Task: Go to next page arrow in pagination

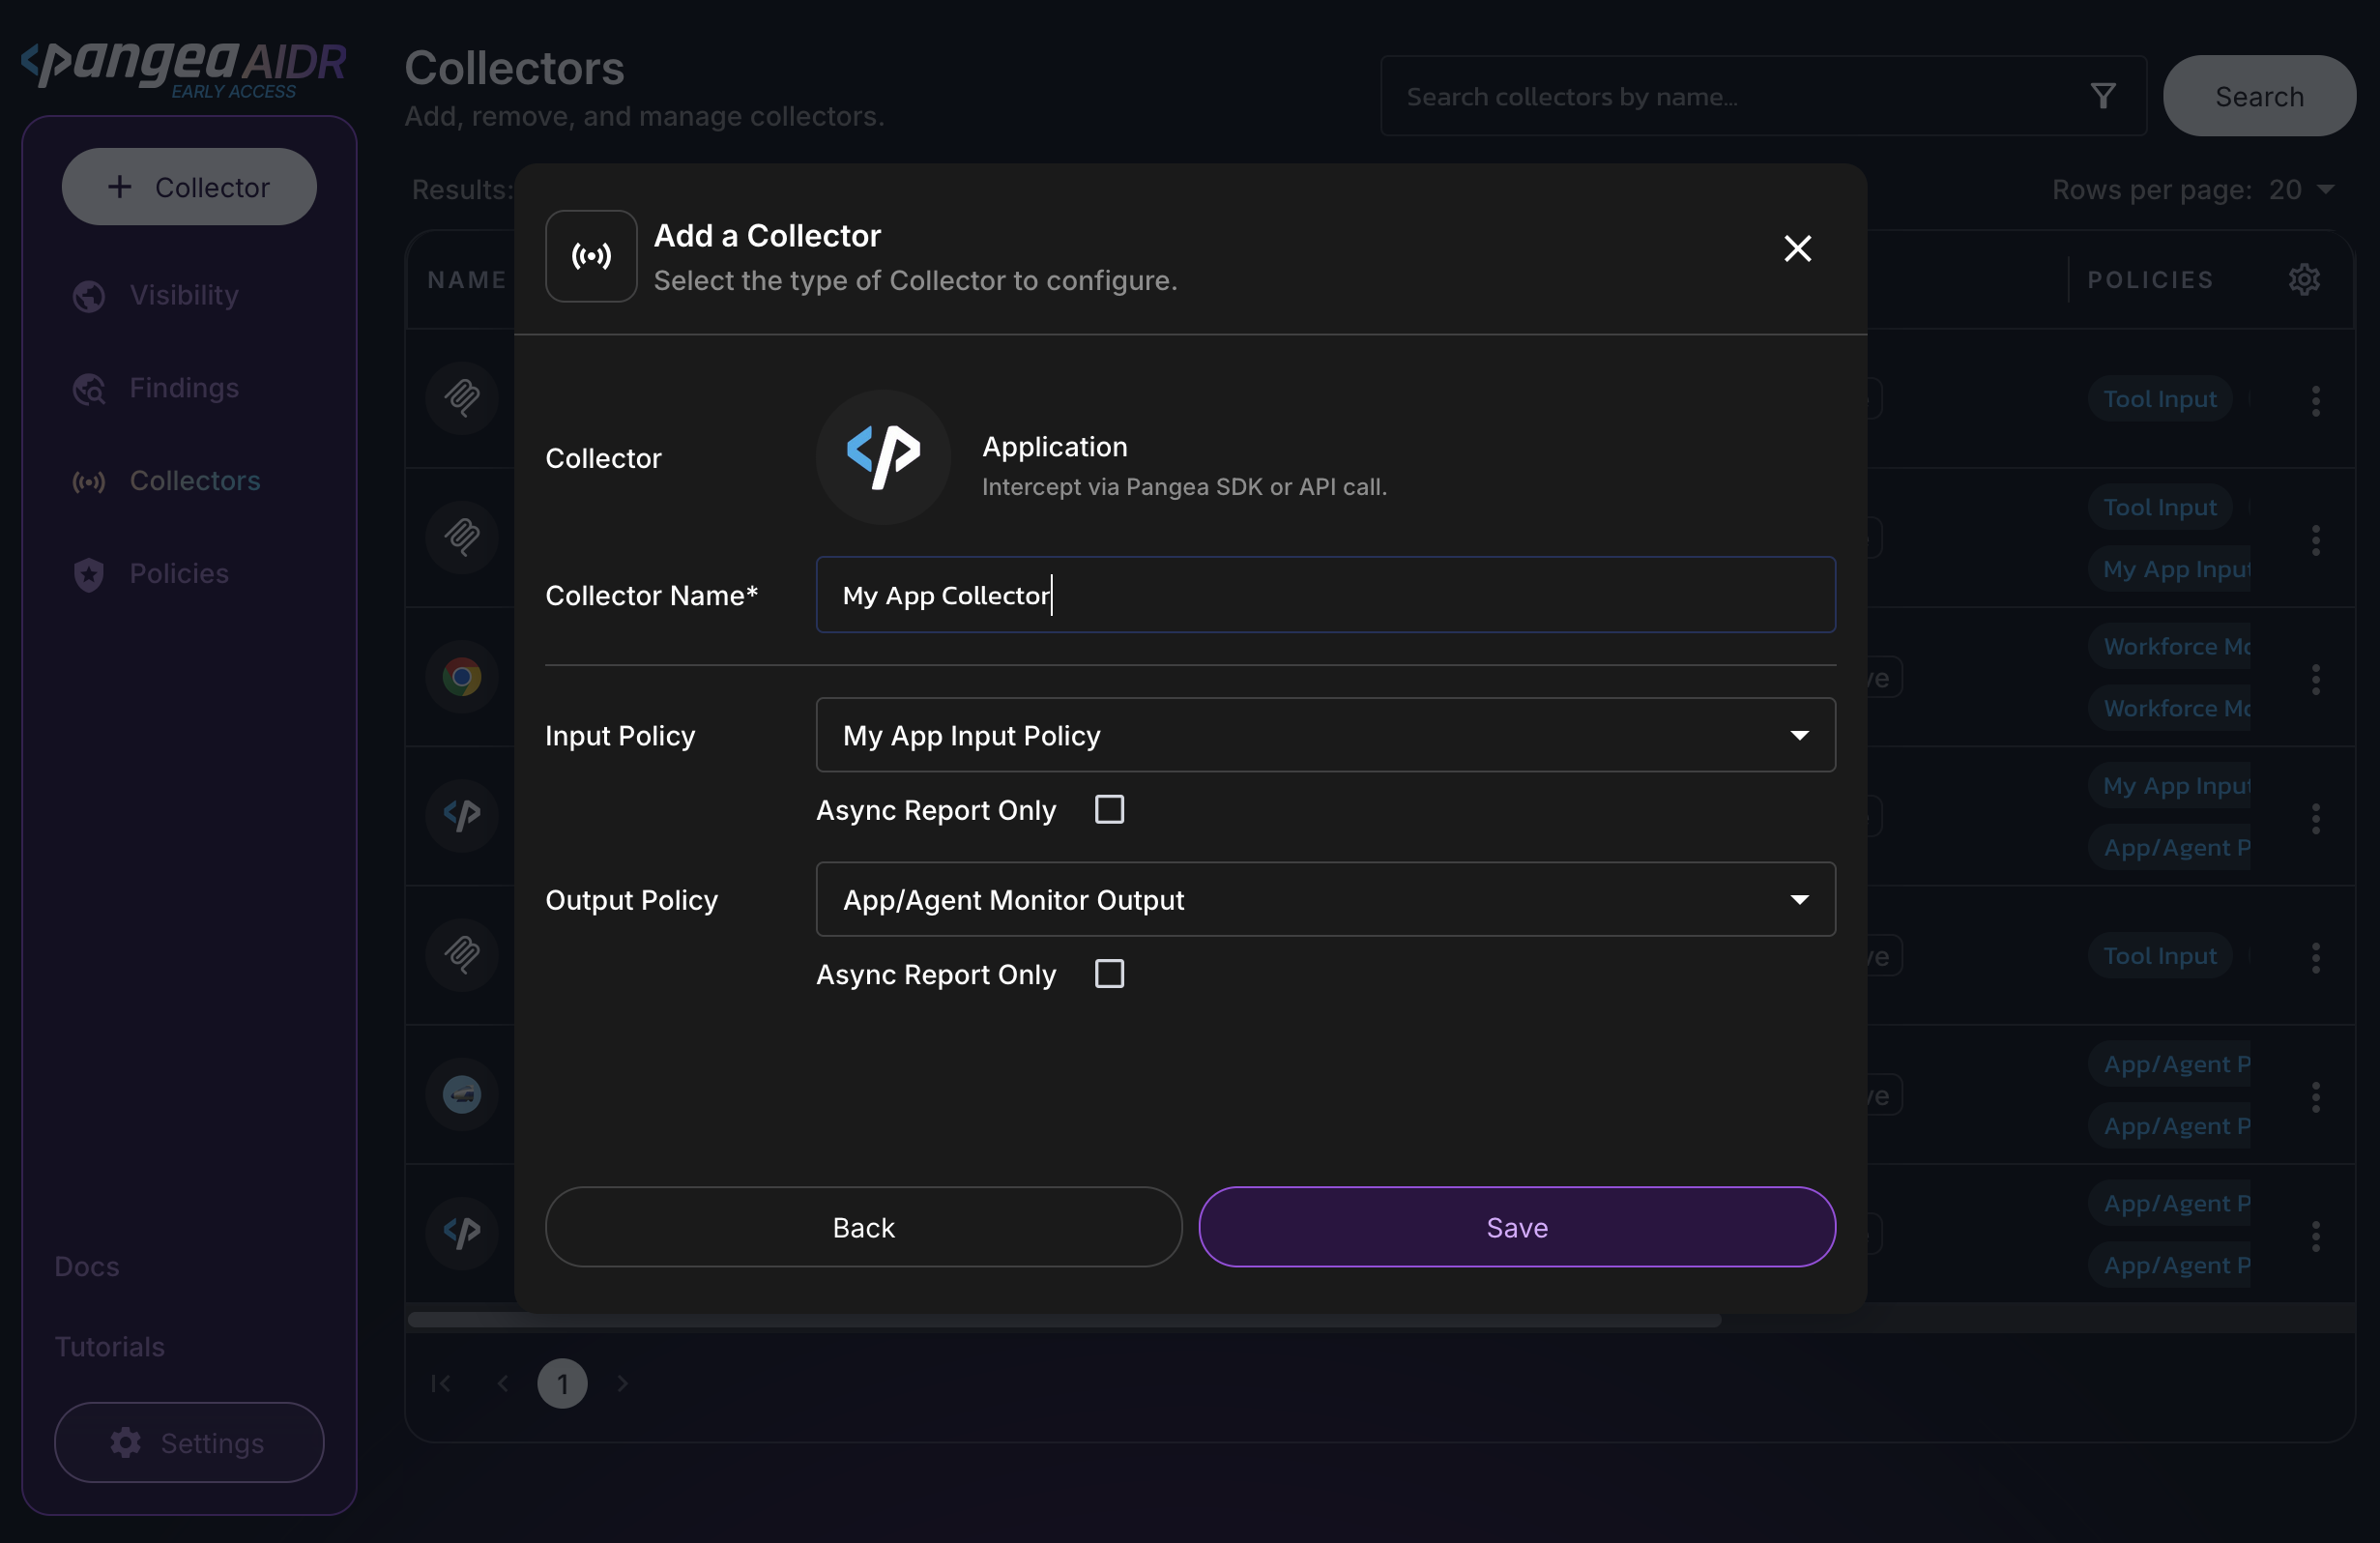Action: click(x=622, y=1383)
